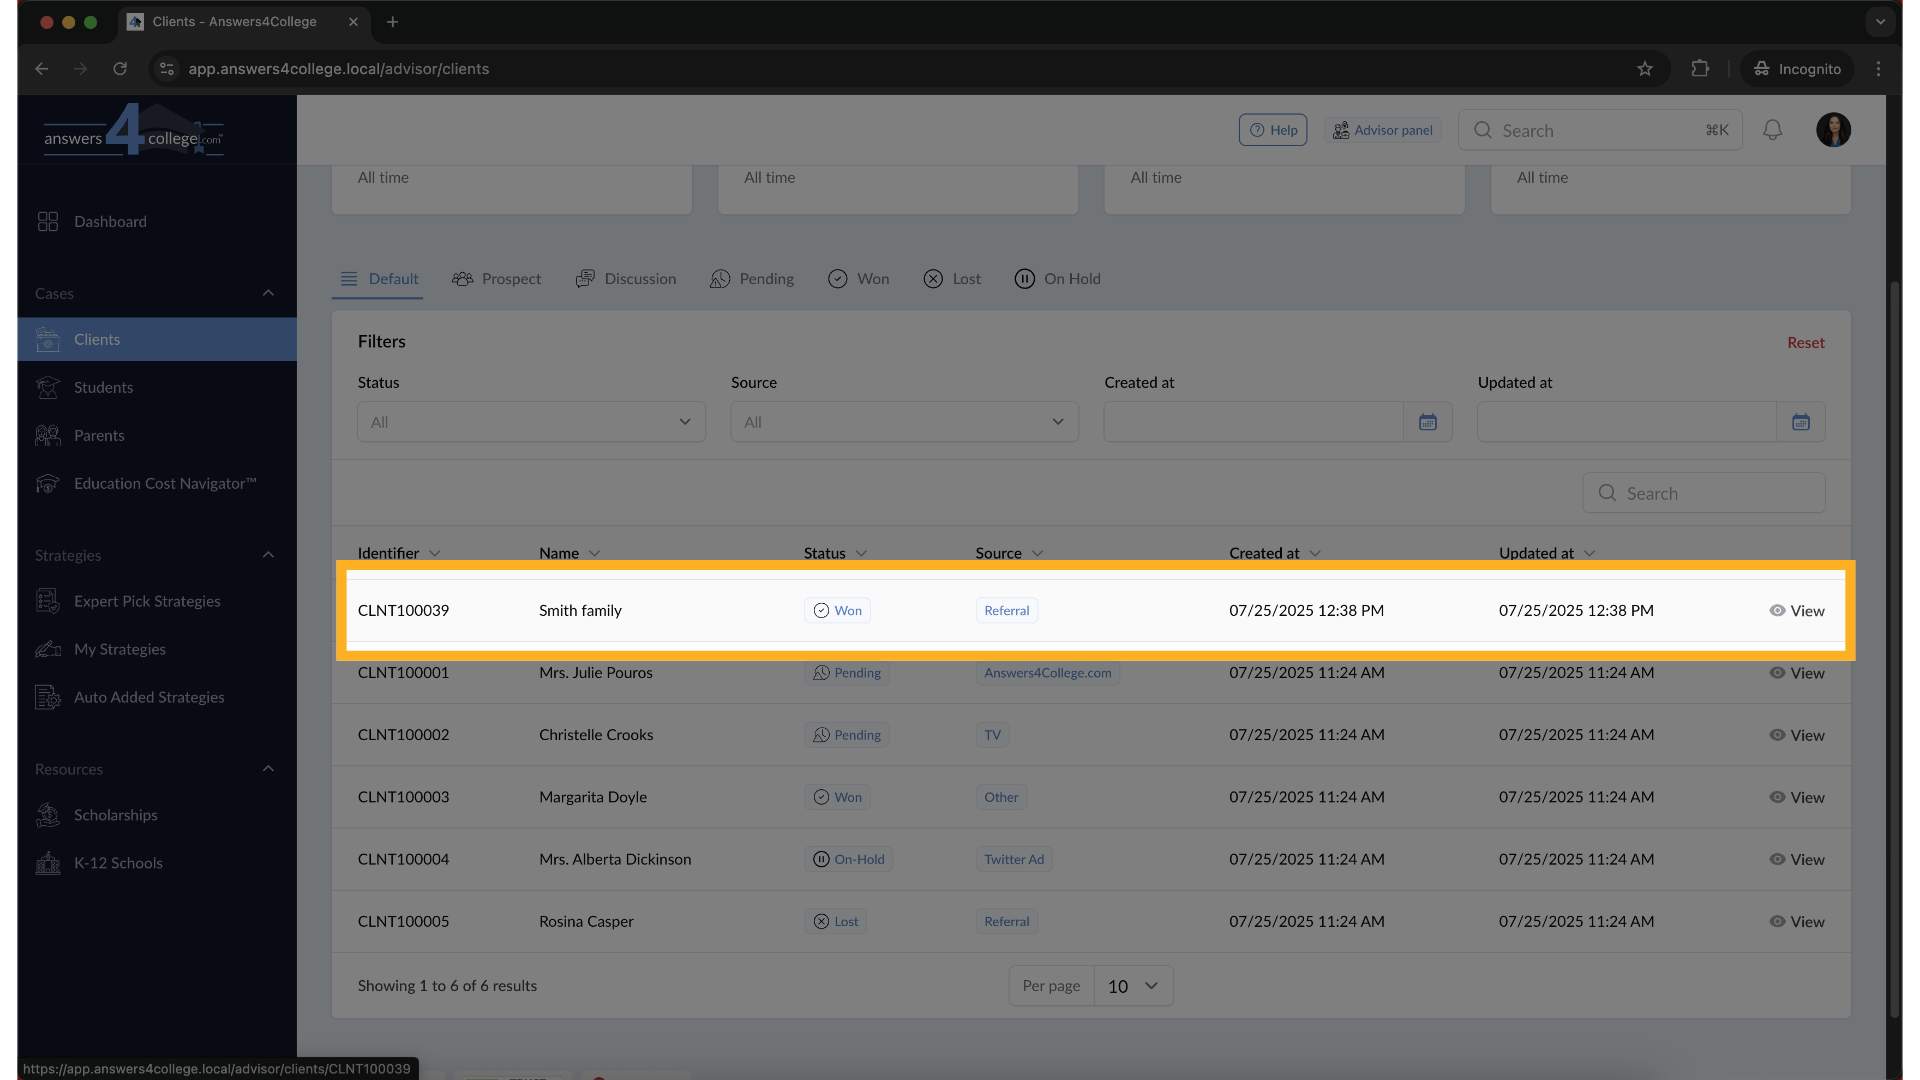Viewport: 1920px width, 1080px height.
Task: Select Expert Pick Strategies
Action: click(147, 601)
